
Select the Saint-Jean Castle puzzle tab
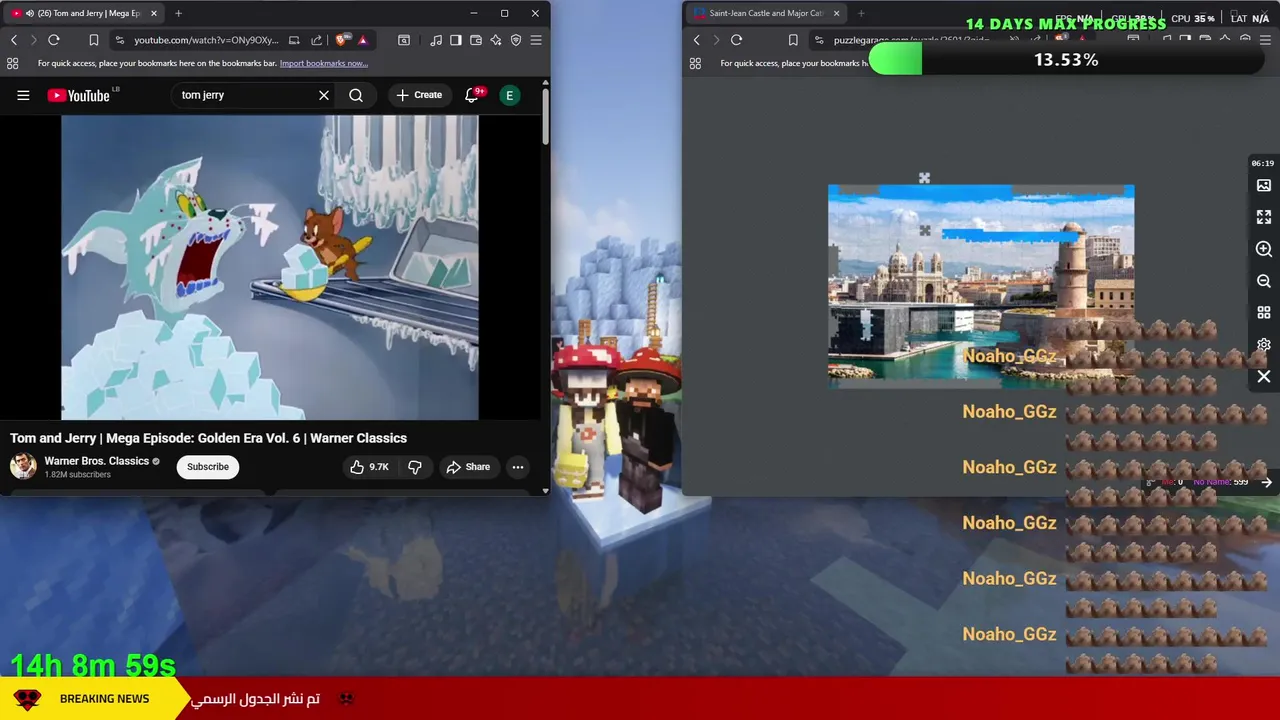[766, 13]
